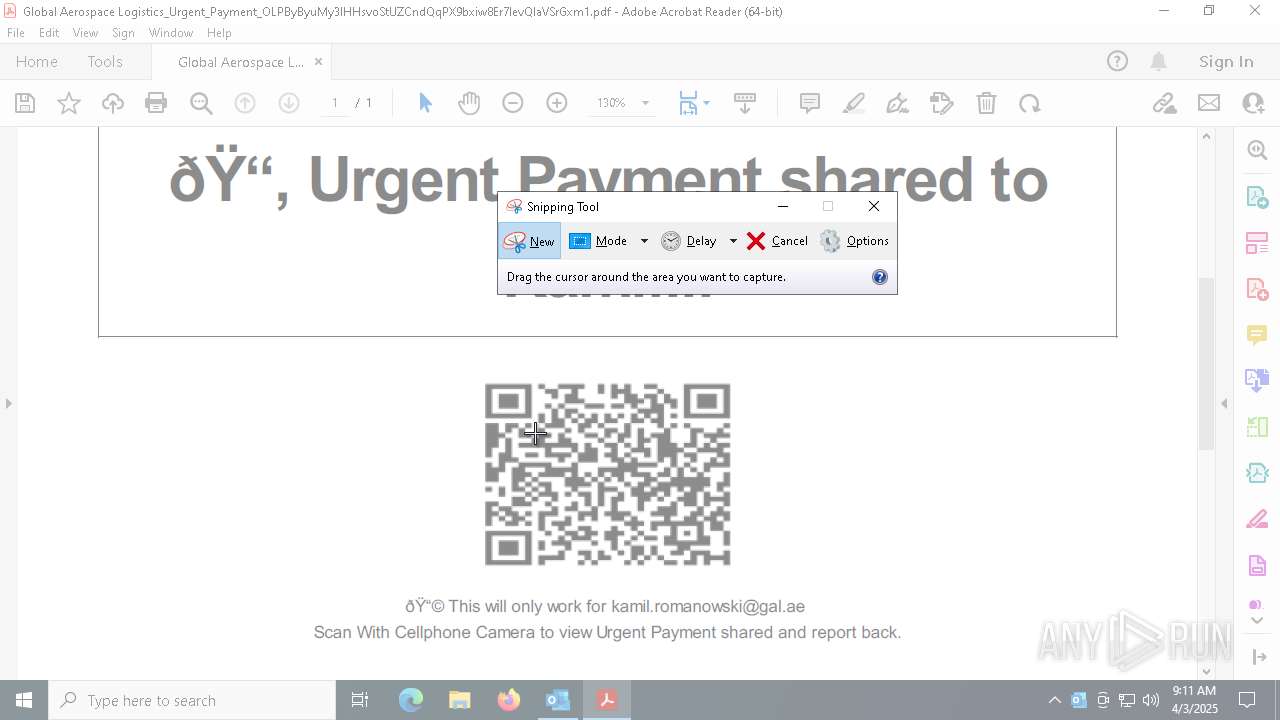Go to the next page with the down arrow

click(x=289, y=103)
